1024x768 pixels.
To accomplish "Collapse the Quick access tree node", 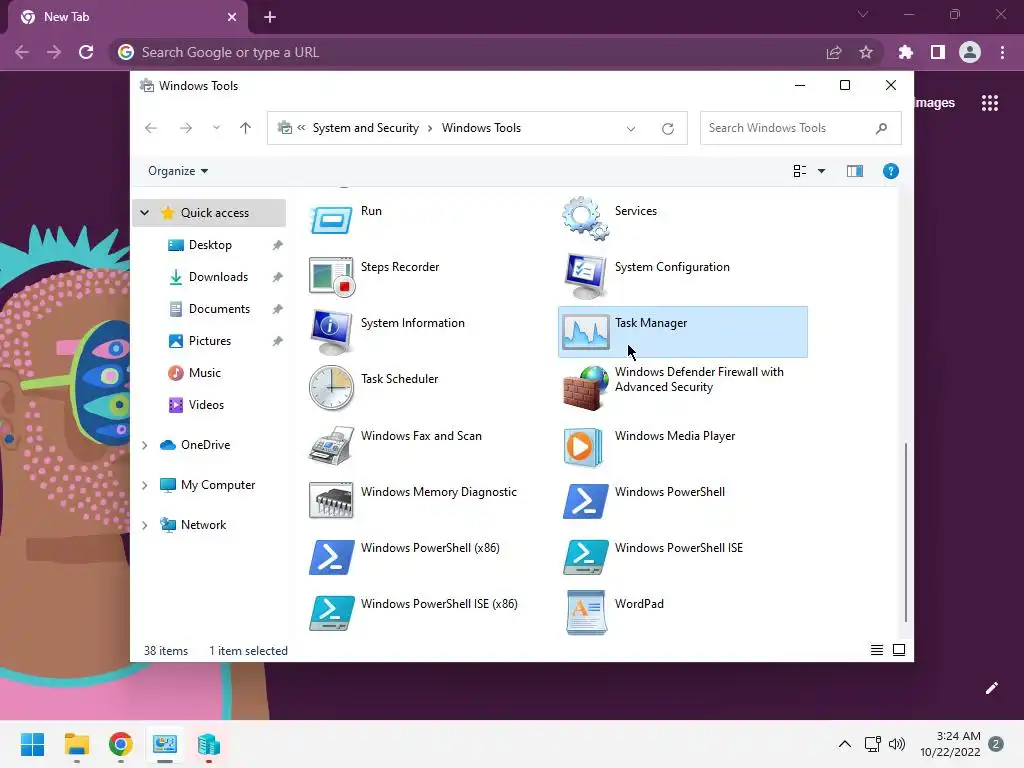I will coord(145,213).
